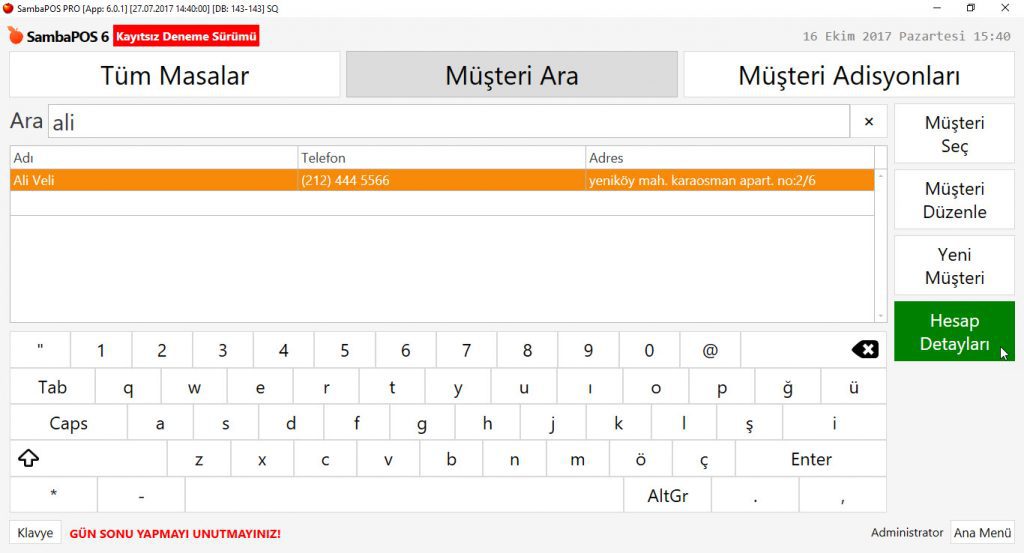Click the shift arrow key icon
Image resolution: width=1024 pixels, height=553 pixels.
(x=29, y=459)
